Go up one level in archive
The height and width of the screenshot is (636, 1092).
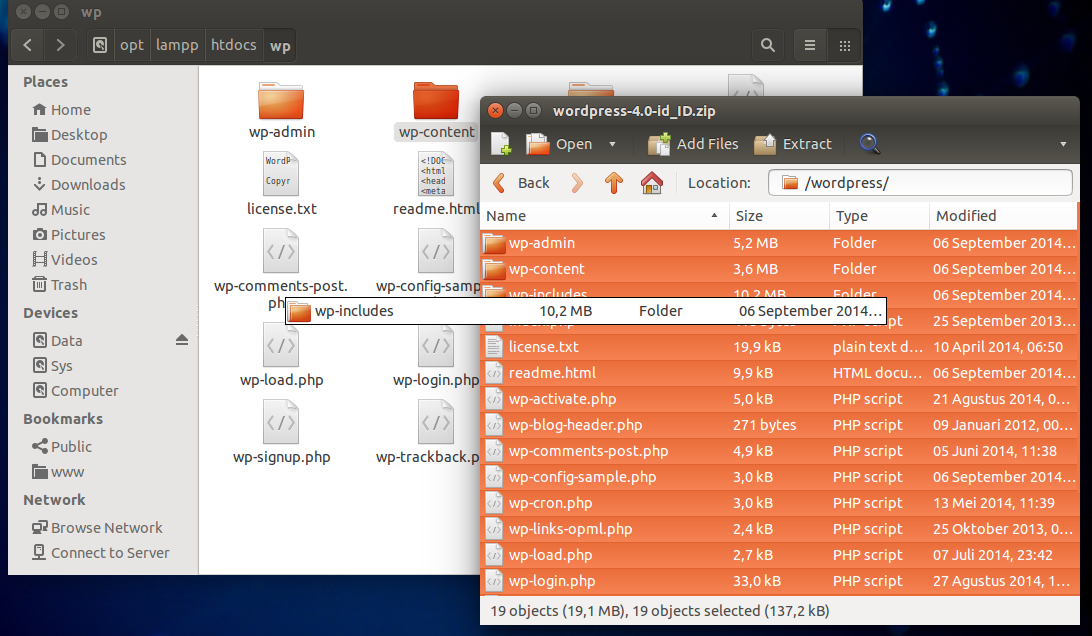click(614, 183)
